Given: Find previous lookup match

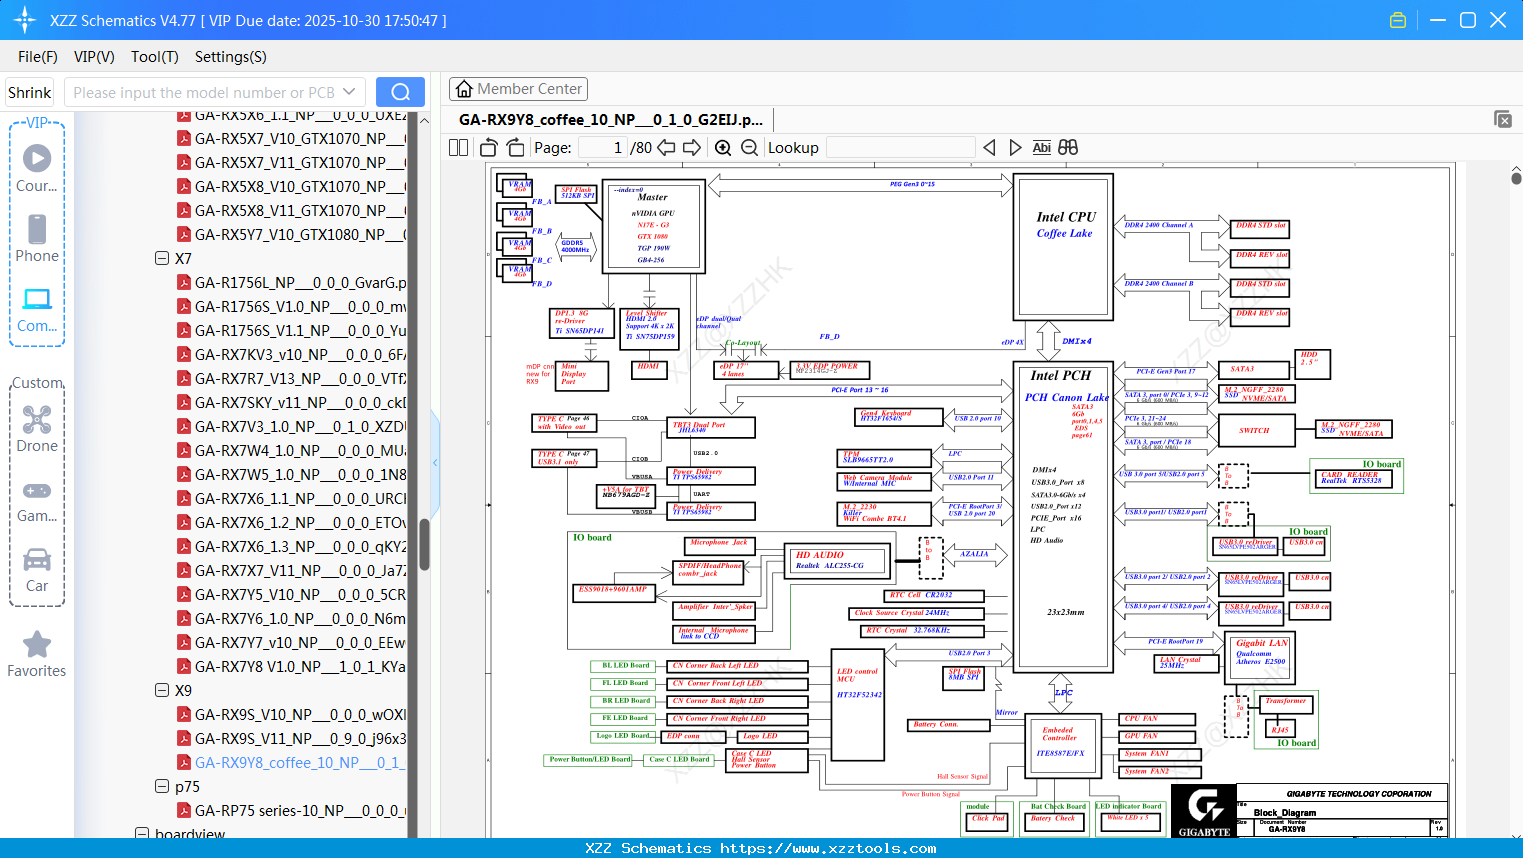Looking at the screenshot, I should [989, 147].
